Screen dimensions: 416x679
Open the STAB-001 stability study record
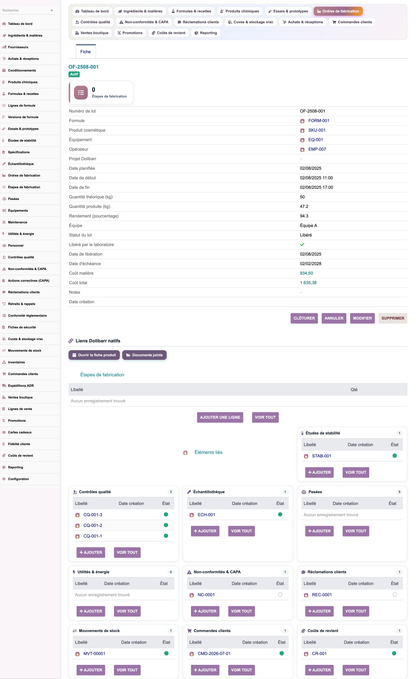point(322,456)
